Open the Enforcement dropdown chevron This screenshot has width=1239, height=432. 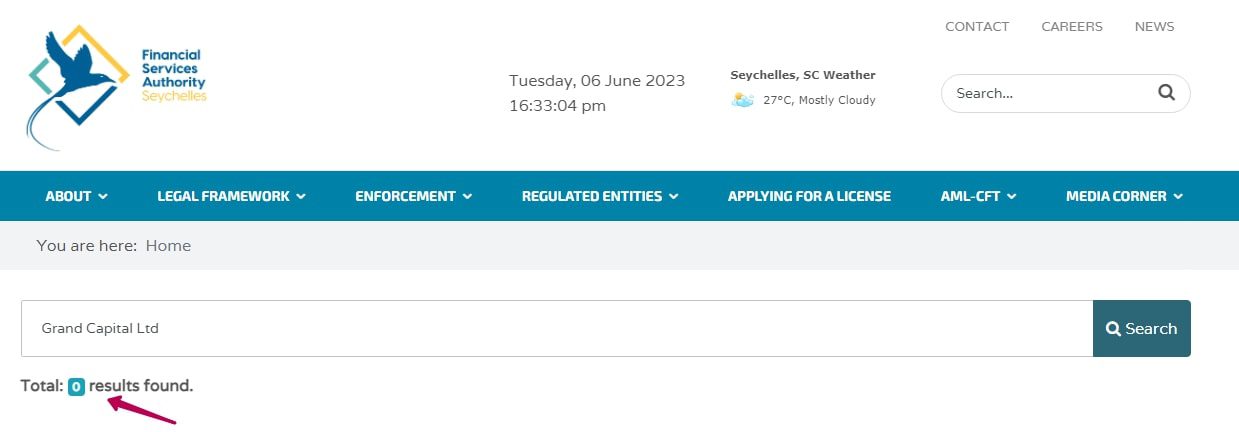[467, 197]
